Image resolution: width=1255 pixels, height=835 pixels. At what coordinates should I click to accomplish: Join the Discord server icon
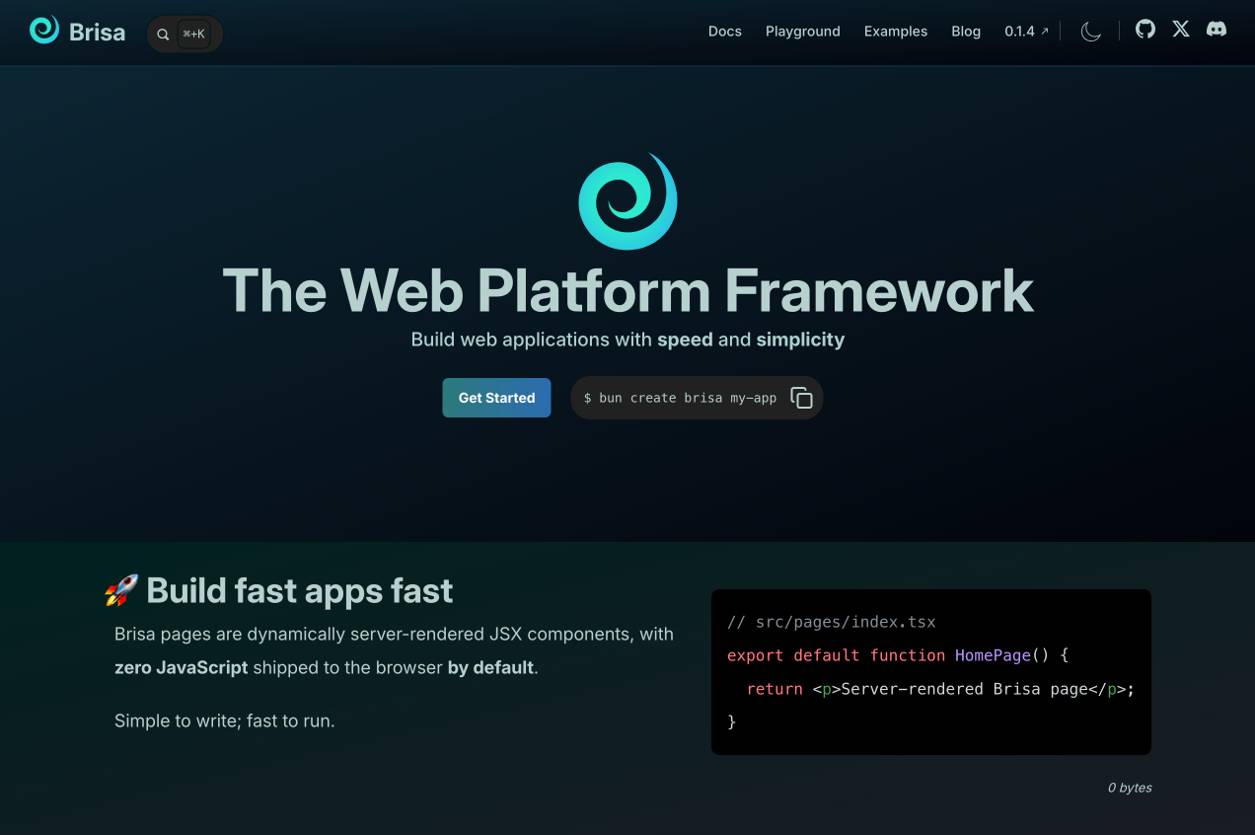[x=1216, y=29]
